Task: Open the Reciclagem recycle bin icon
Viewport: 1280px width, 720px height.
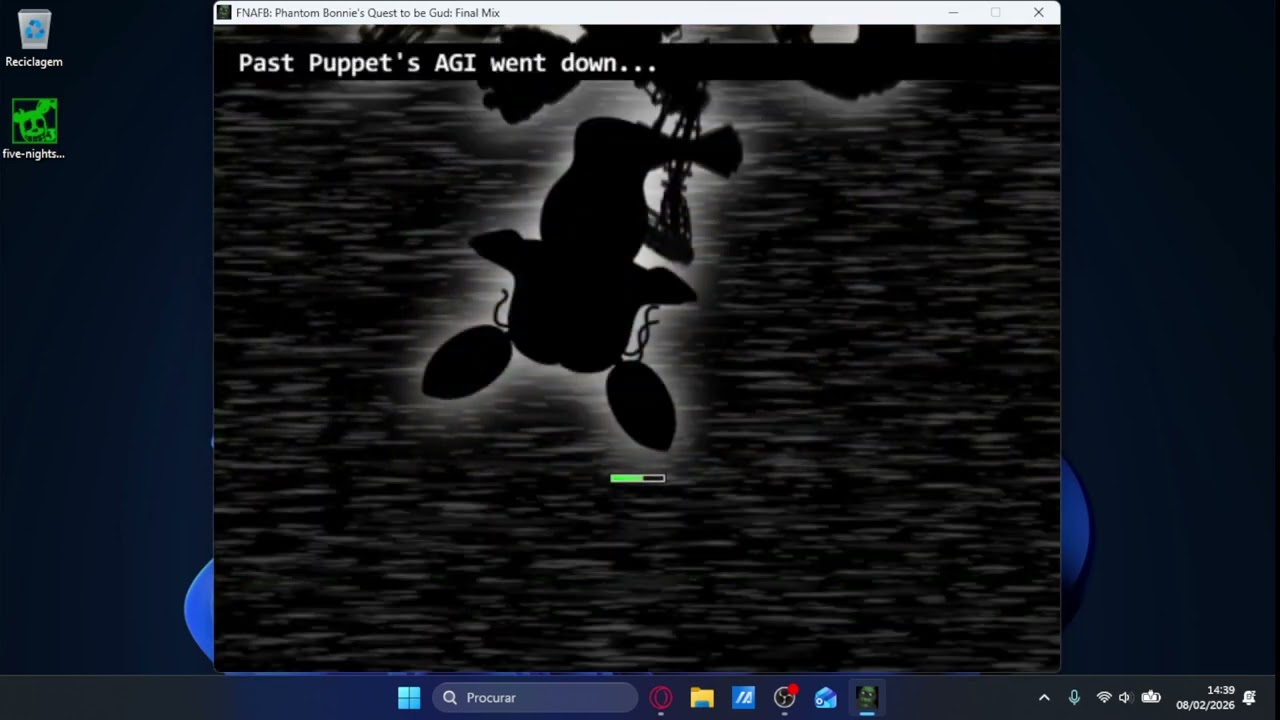Action: [34, 39]
